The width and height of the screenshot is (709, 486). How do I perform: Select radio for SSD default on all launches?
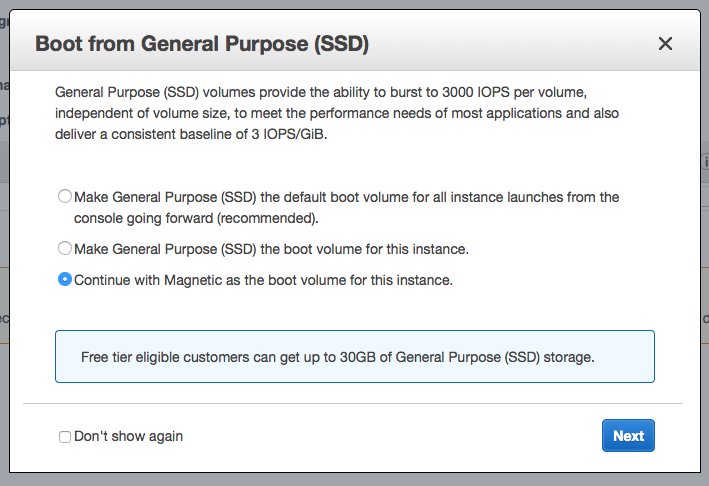coord(65,197)
